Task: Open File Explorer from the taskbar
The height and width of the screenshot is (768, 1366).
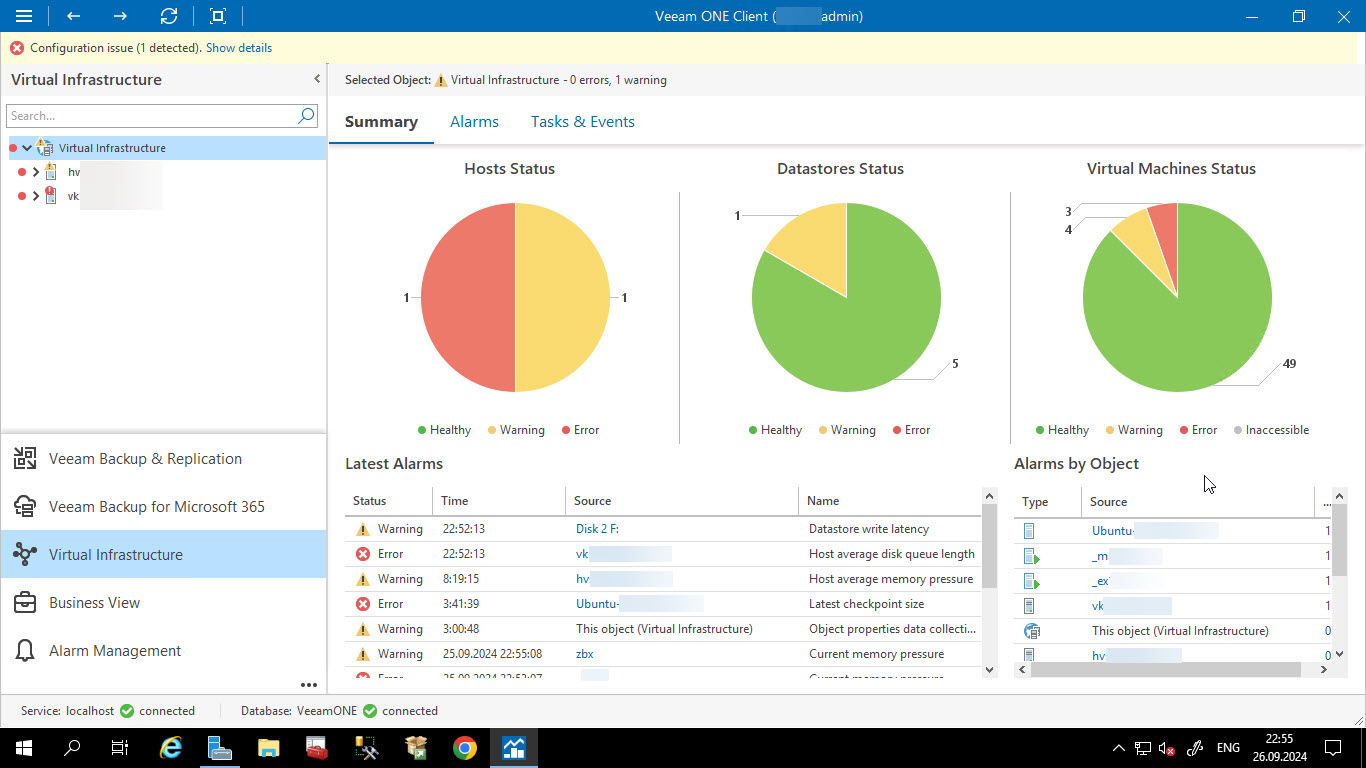Action: (x=269, y=748)
